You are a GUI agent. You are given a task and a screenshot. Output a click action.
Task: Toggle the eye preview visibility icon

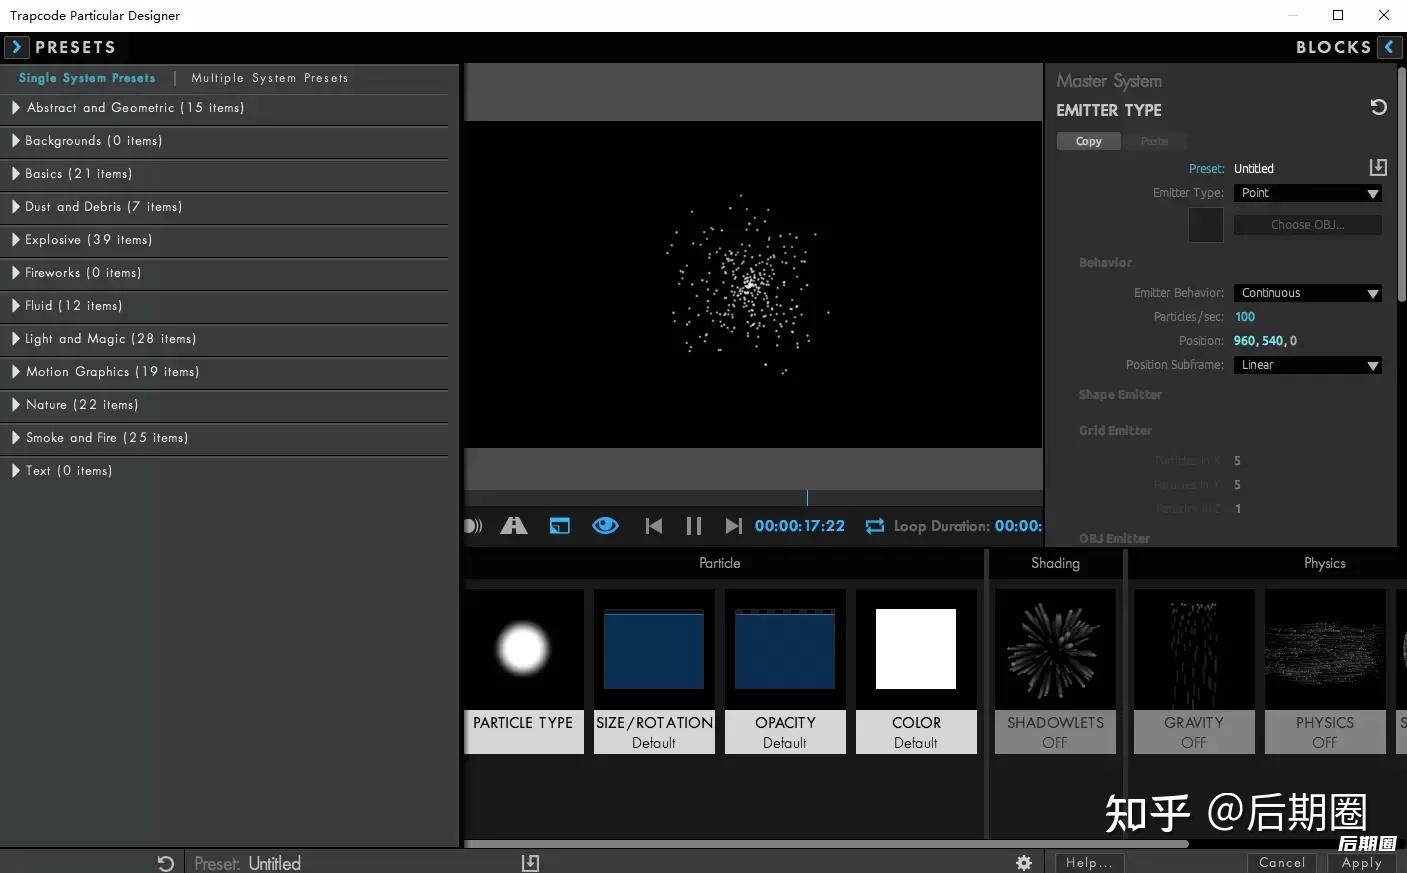[x=605, y=525]
